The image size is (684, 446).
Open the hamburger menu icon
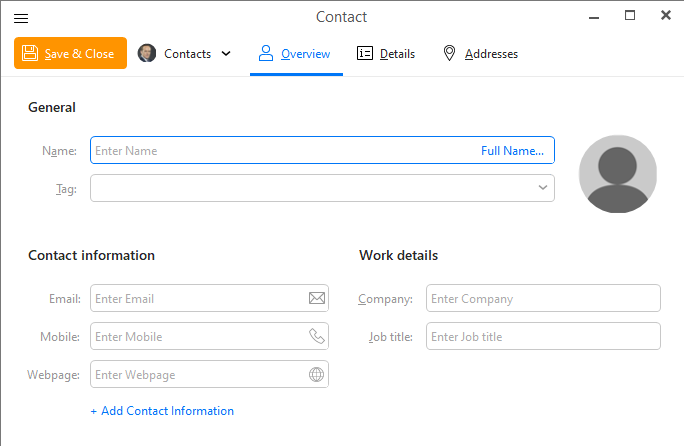click(x=21, y=18)
